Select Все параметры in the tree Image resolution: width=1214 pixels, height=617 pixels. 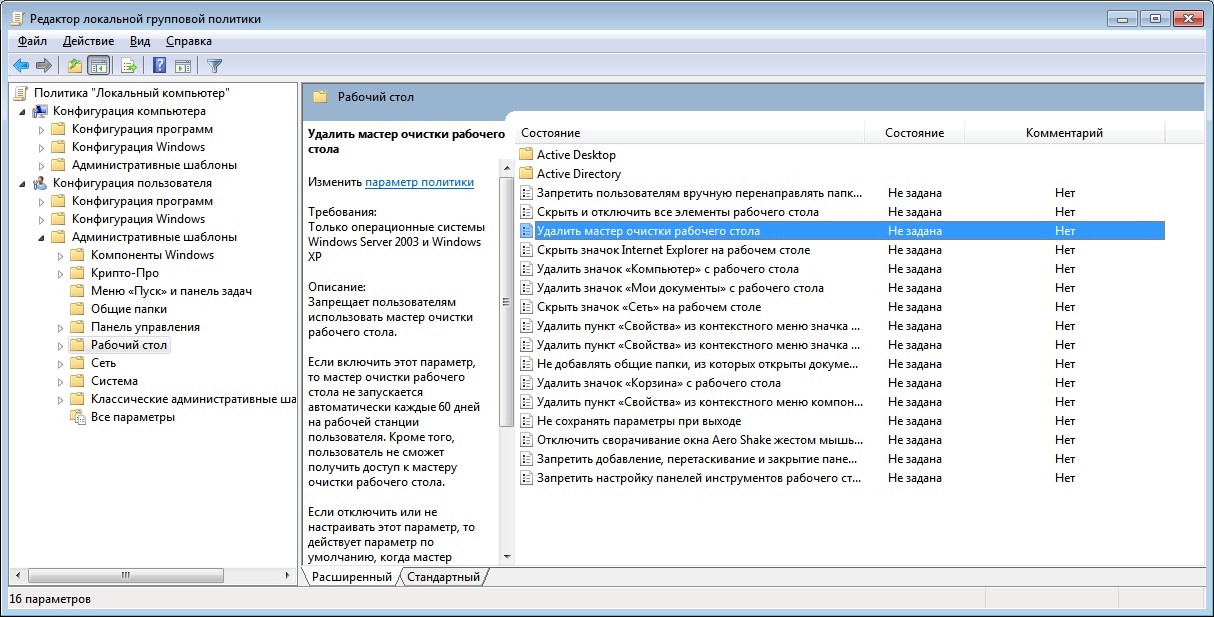click(x=133, y=417)
